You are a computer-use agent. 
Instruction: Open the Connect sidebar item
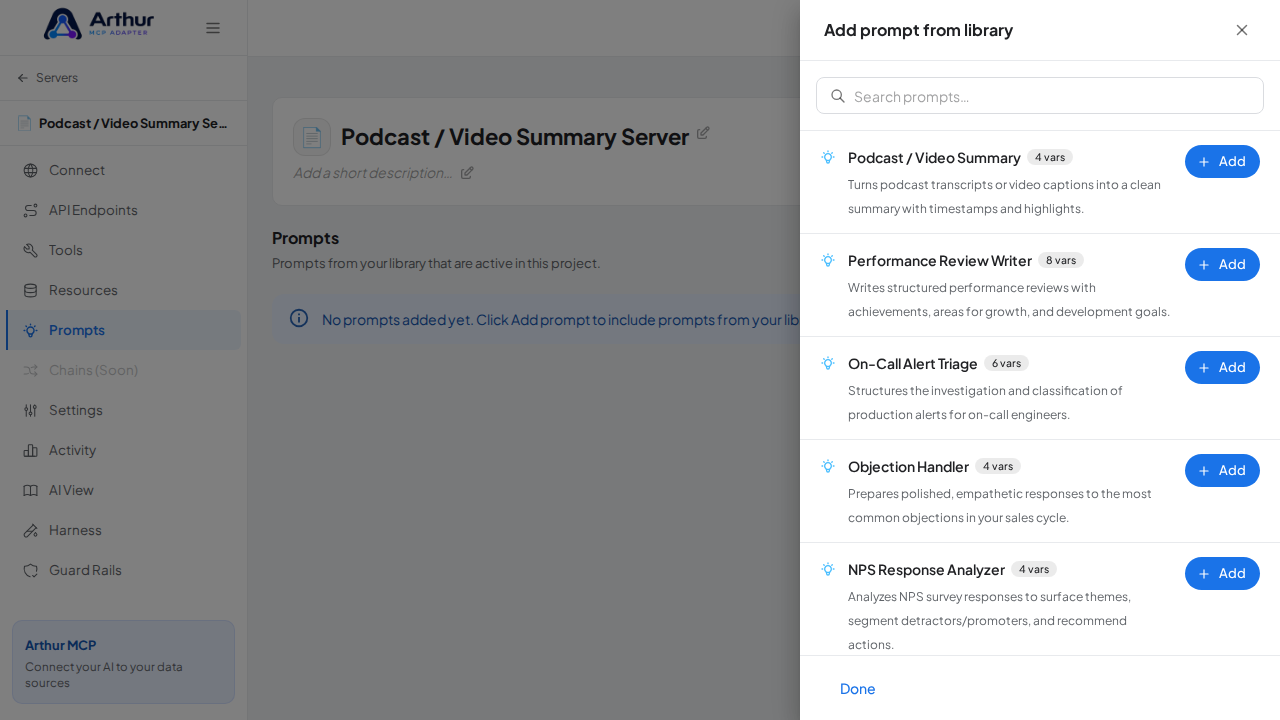[123, 170]
